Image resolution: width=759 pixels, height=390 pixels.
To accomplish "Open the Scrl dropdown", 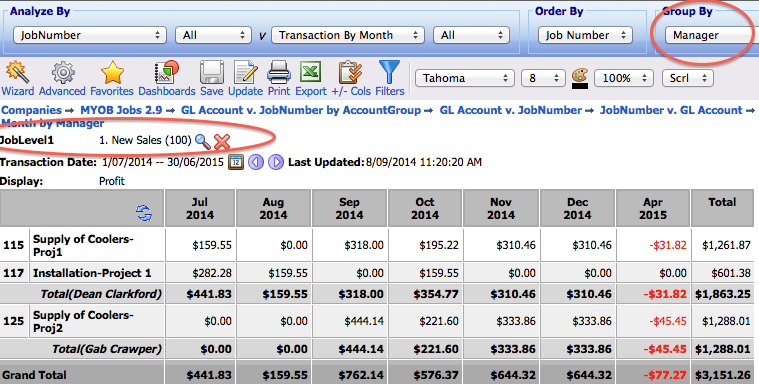I will 687,78.
